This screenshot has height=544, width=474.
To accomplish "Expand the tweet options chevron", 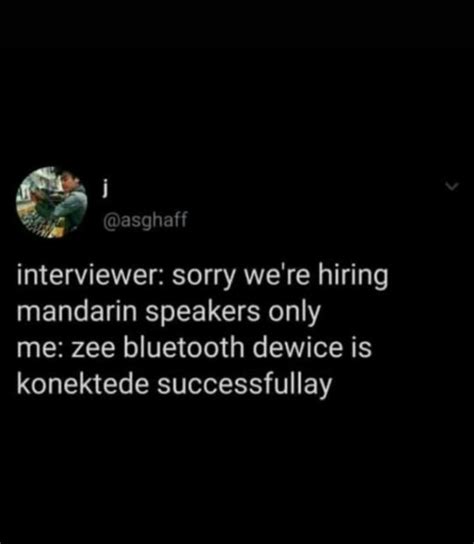I will (452, 187).
